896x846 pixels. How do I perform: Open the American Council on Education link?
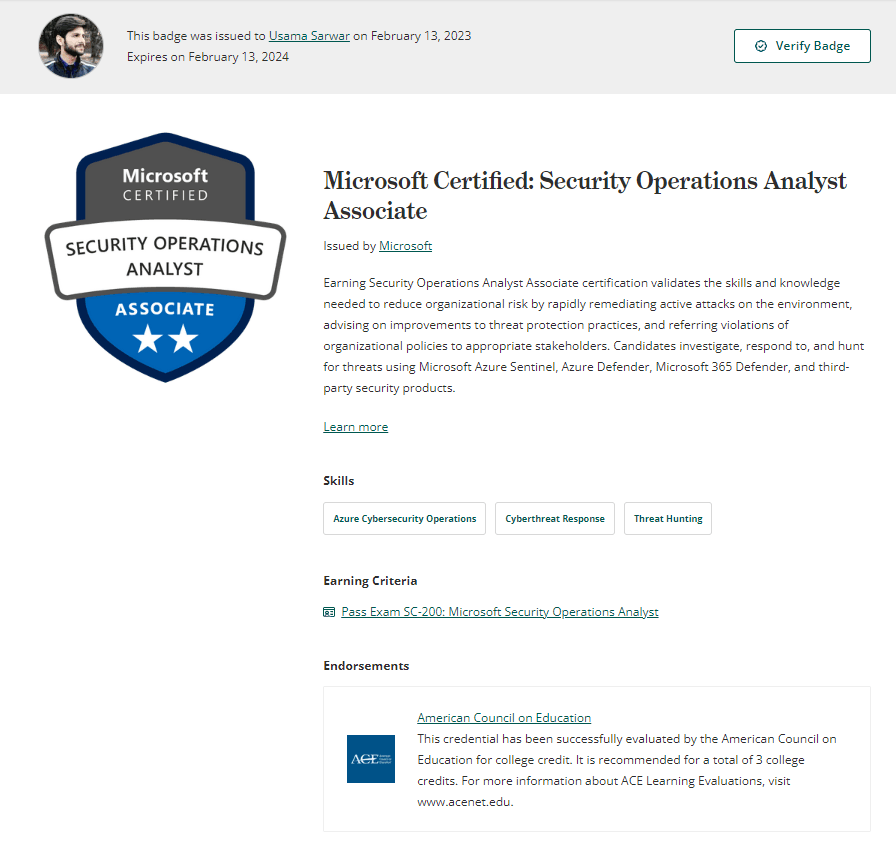point(504,718)
